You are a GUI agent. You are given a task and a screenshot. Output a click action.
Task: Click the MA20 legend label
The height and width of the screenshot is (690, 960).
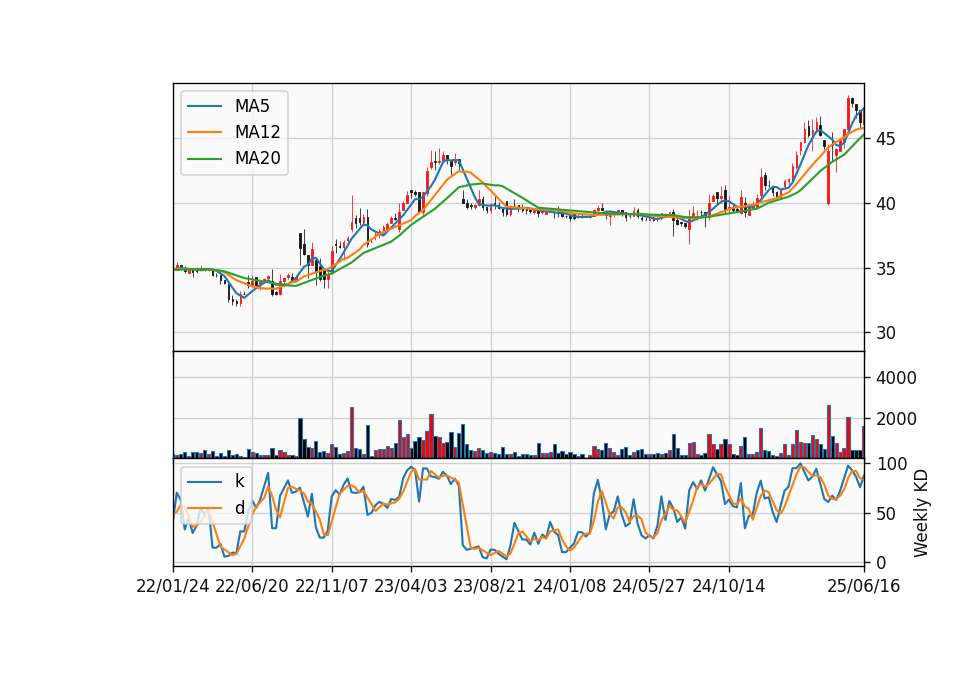[257, 158]
